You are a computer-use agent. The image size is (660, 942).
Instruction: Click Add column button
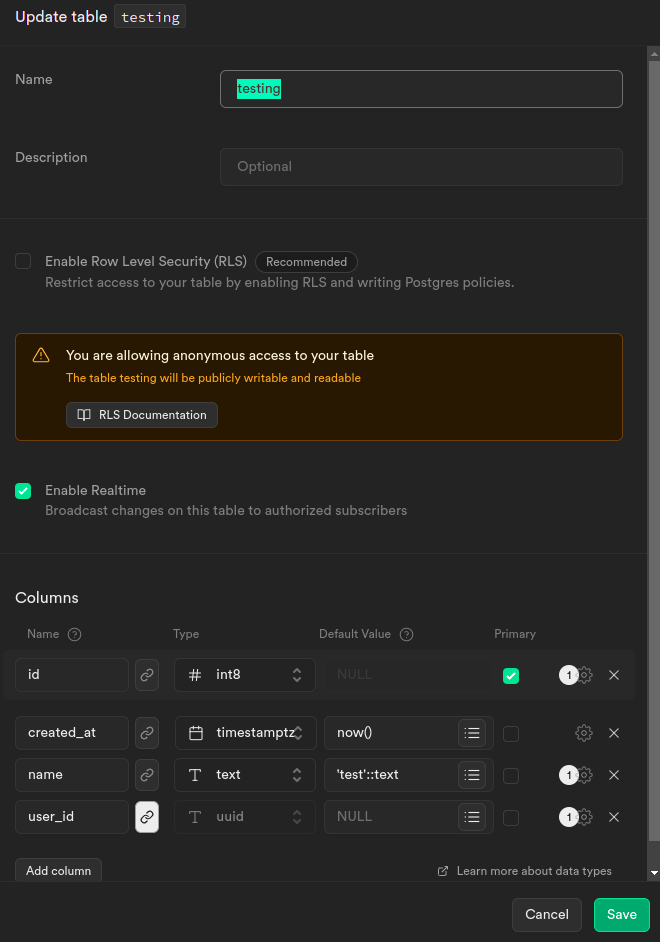pyautogui.click(x=58, y=870)
